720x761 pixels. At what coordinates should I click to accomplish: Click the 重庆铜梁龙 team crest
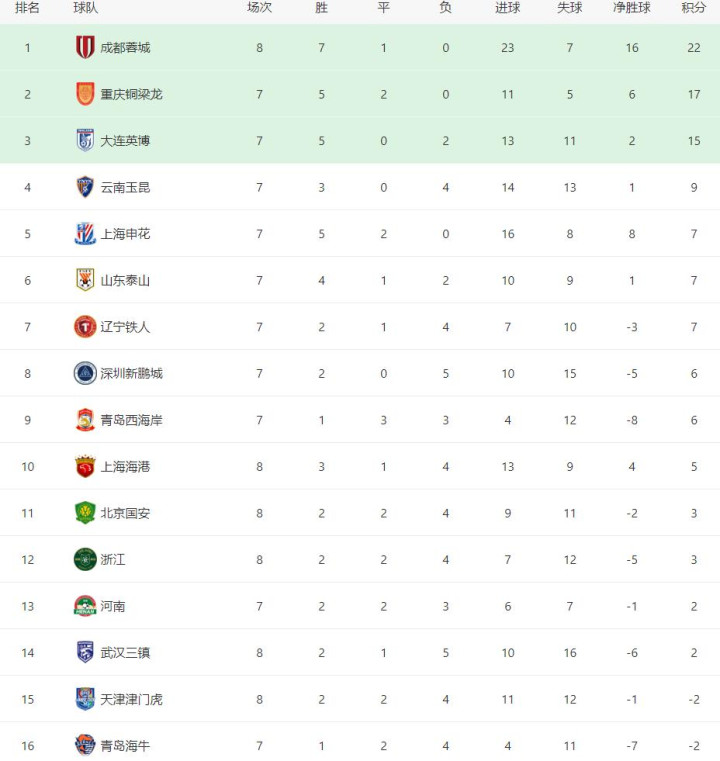[85, 94]
